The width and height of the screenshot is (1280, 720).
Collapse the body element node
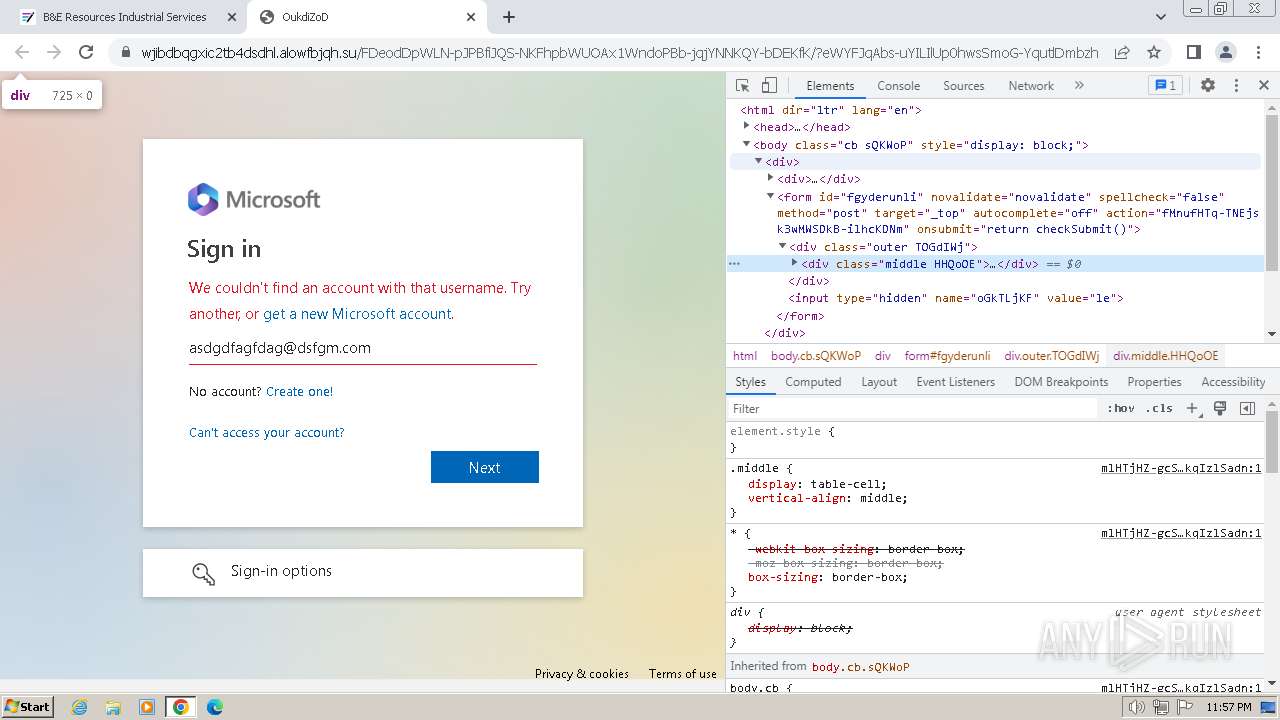coord(746,144)
